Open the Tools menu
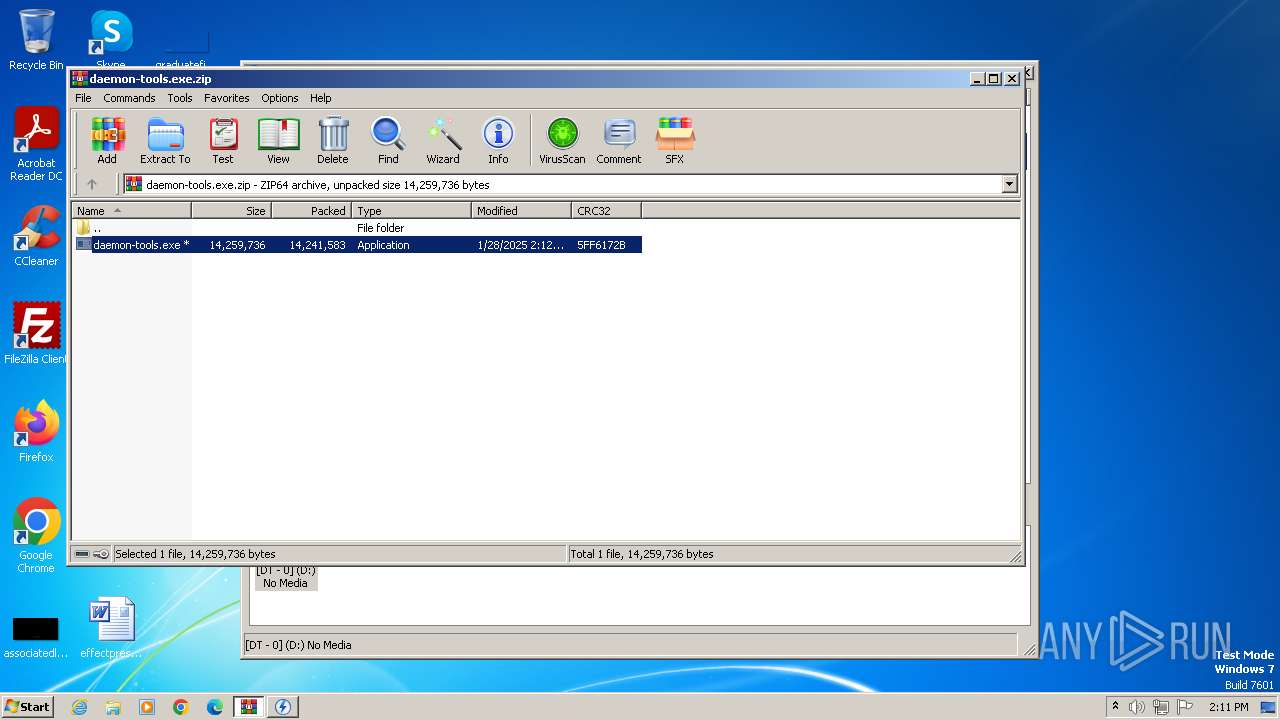Image resolution: width=1280 pixels, height=720 pixels. click(180, 98)
